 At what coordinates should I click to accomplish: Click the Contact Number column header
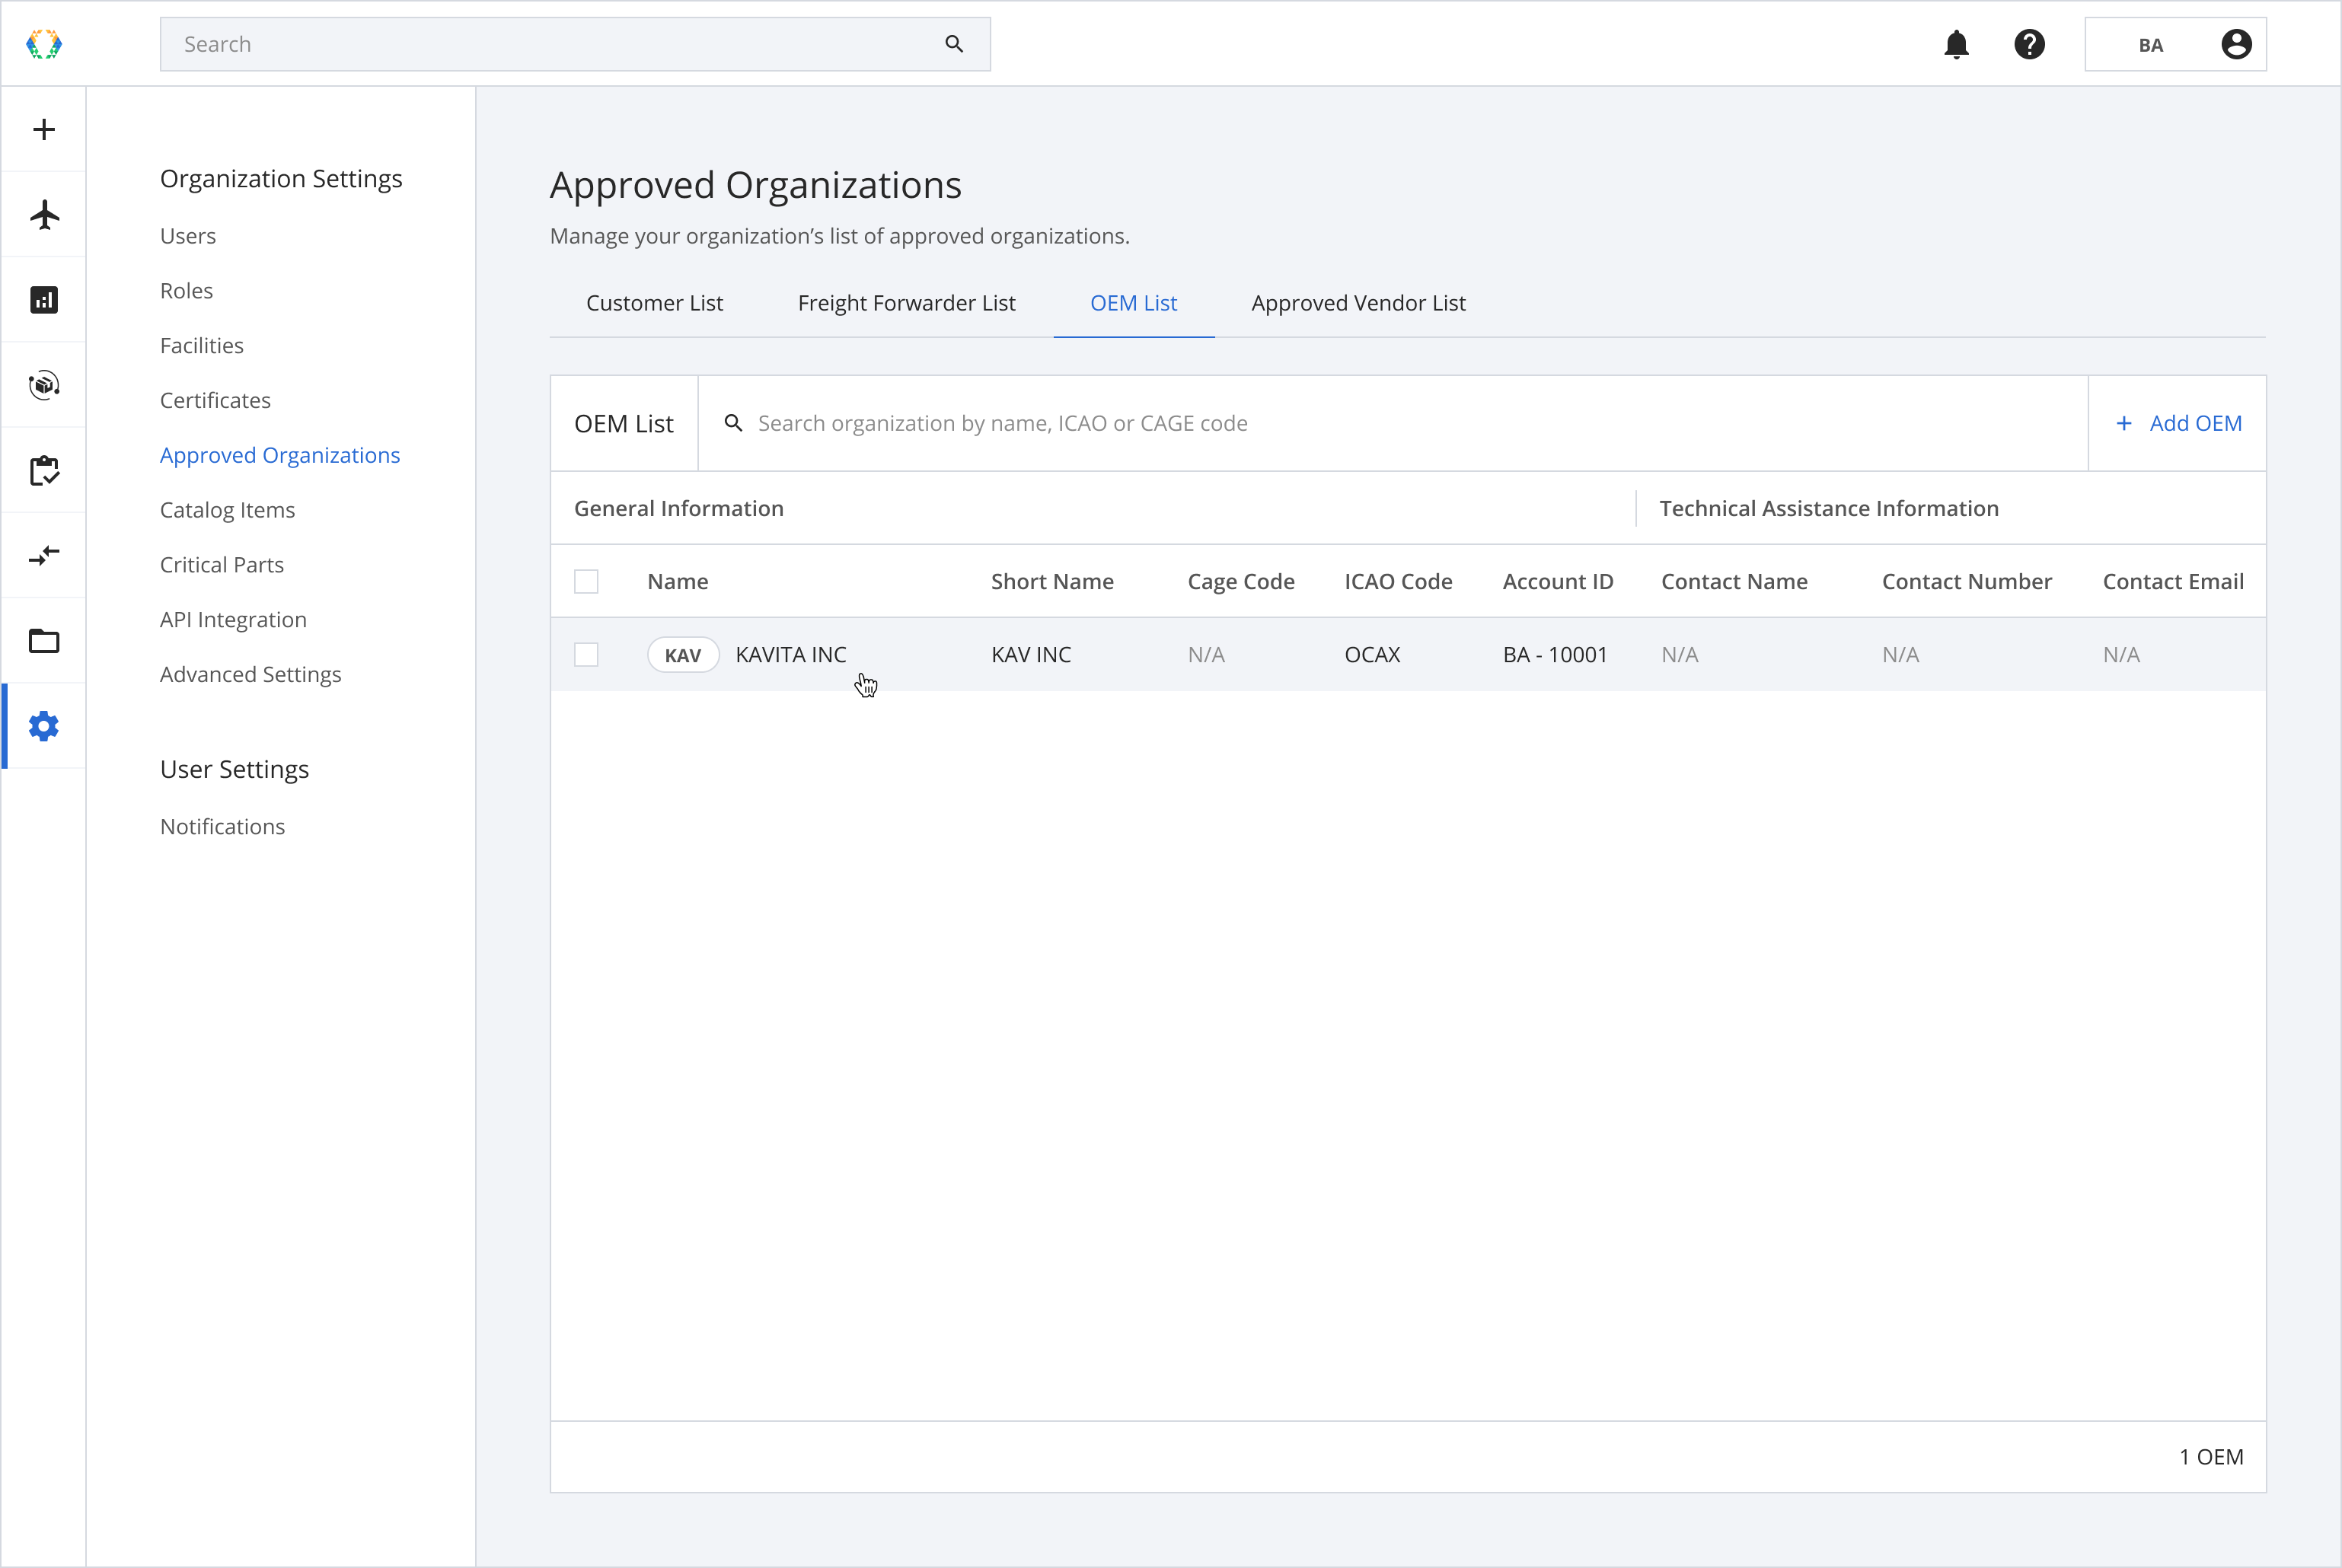1966,582
